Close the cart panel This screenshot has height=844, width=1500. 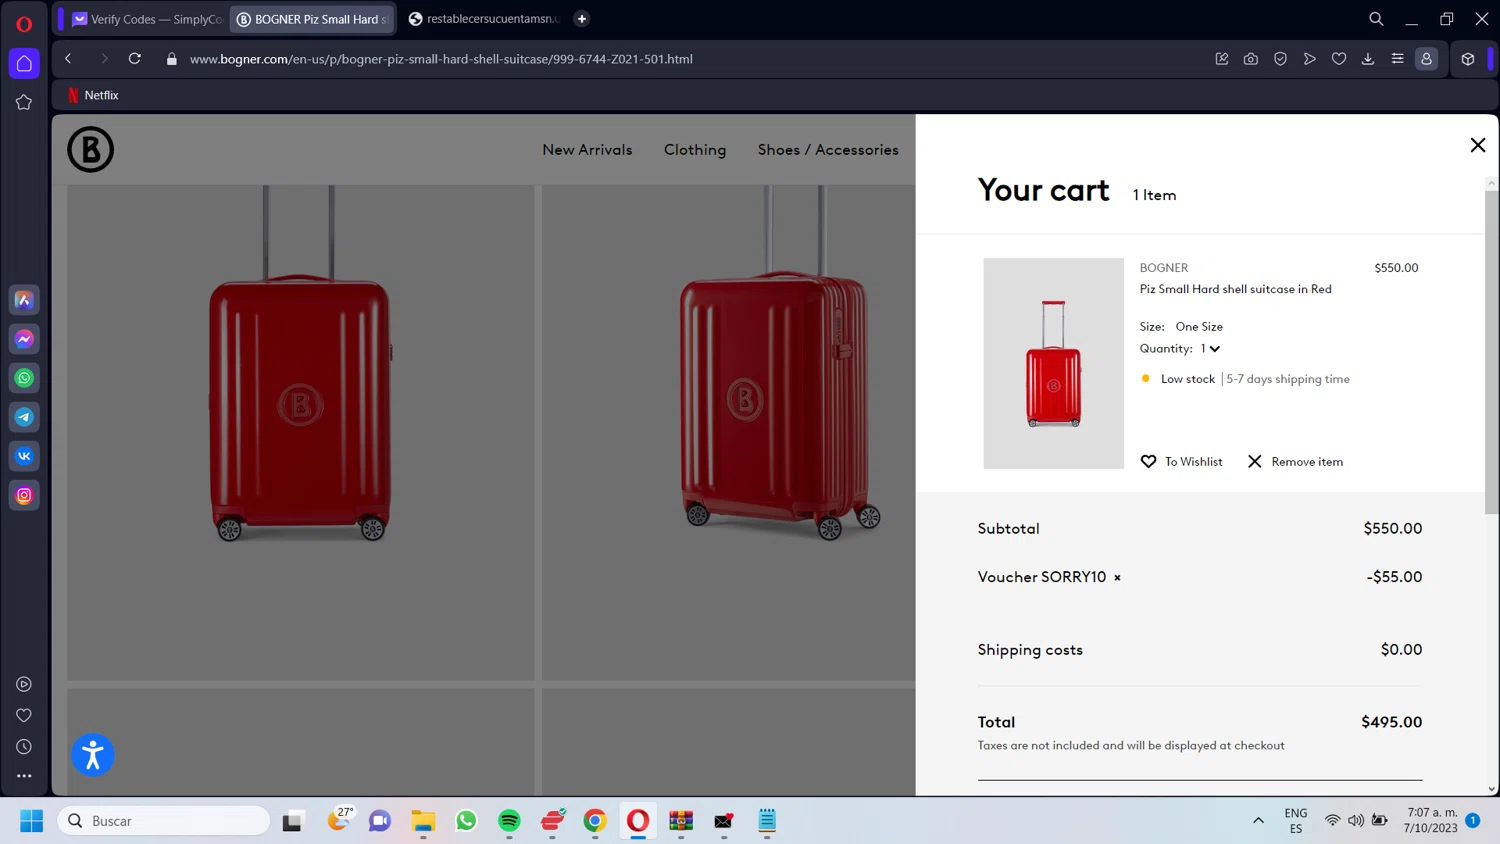[1477, 145]
